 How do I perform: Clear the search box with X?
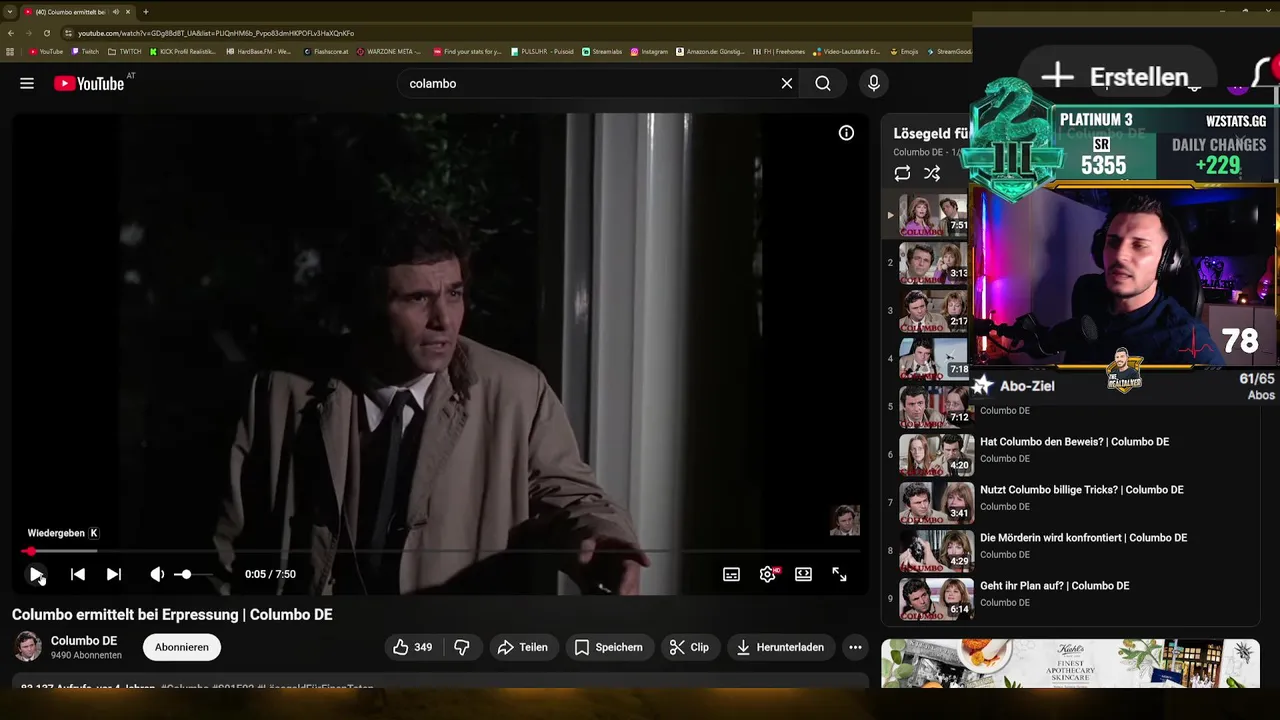coord(787,84)
